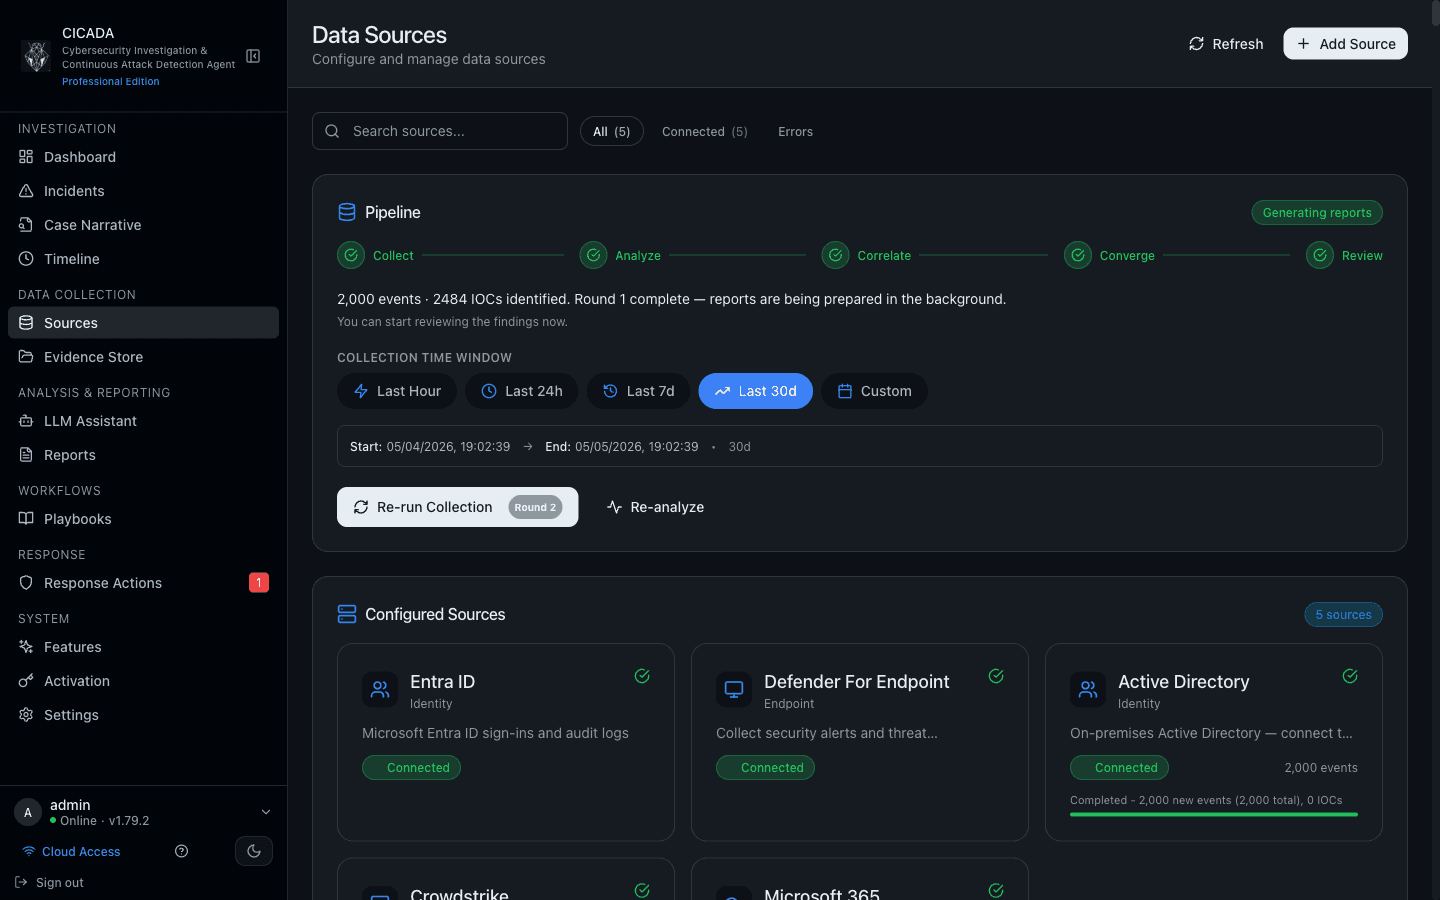
Task: Open LLM Assistant
Action: click(x=143, y=421)
